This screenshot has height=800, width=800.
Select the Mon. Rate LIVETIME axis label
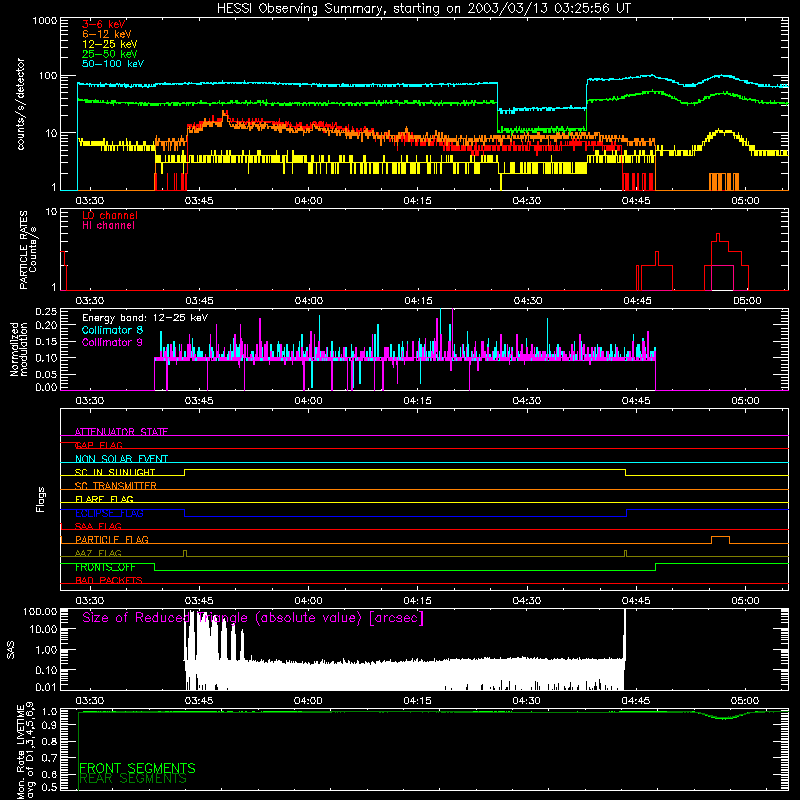click(x=25, y=750)
